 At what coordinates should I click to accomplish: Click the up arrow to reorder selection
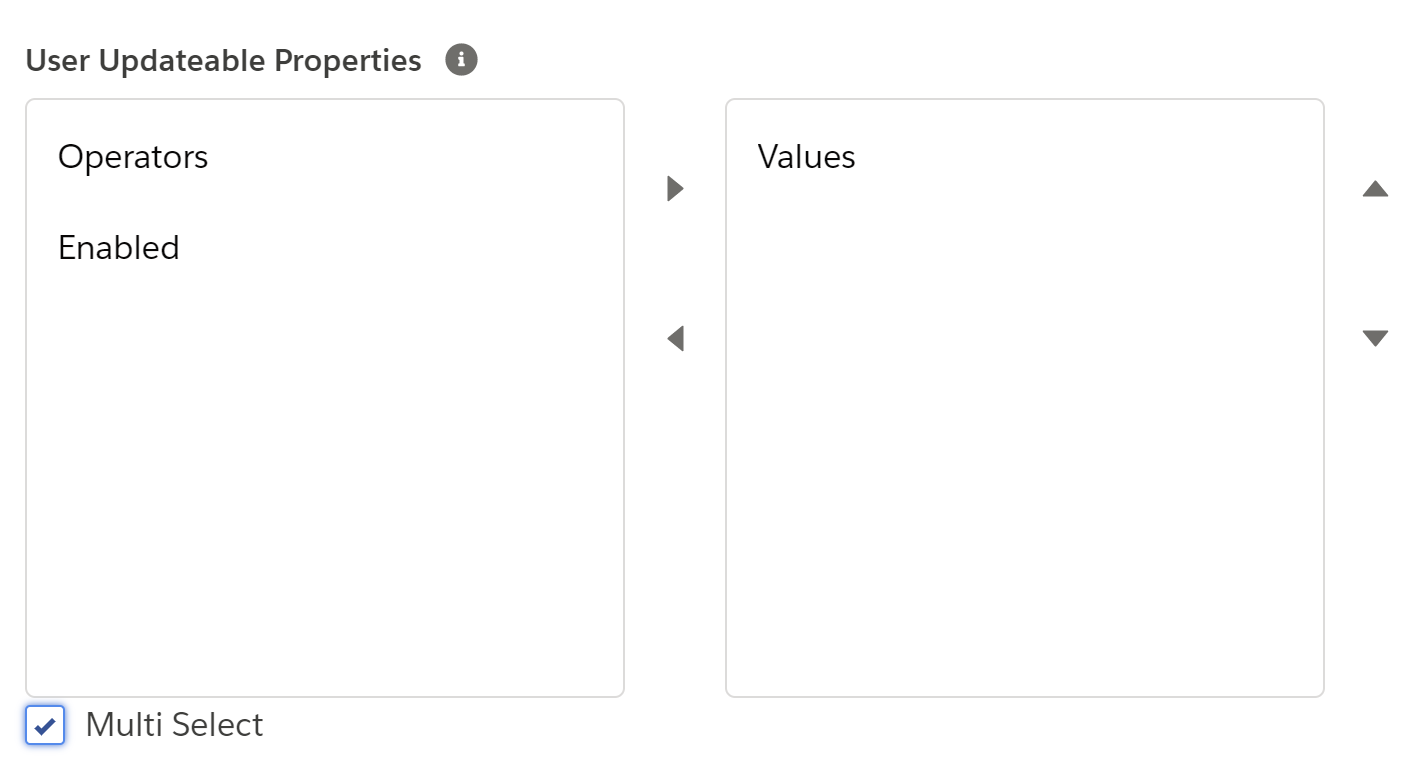click(1375, 189)
